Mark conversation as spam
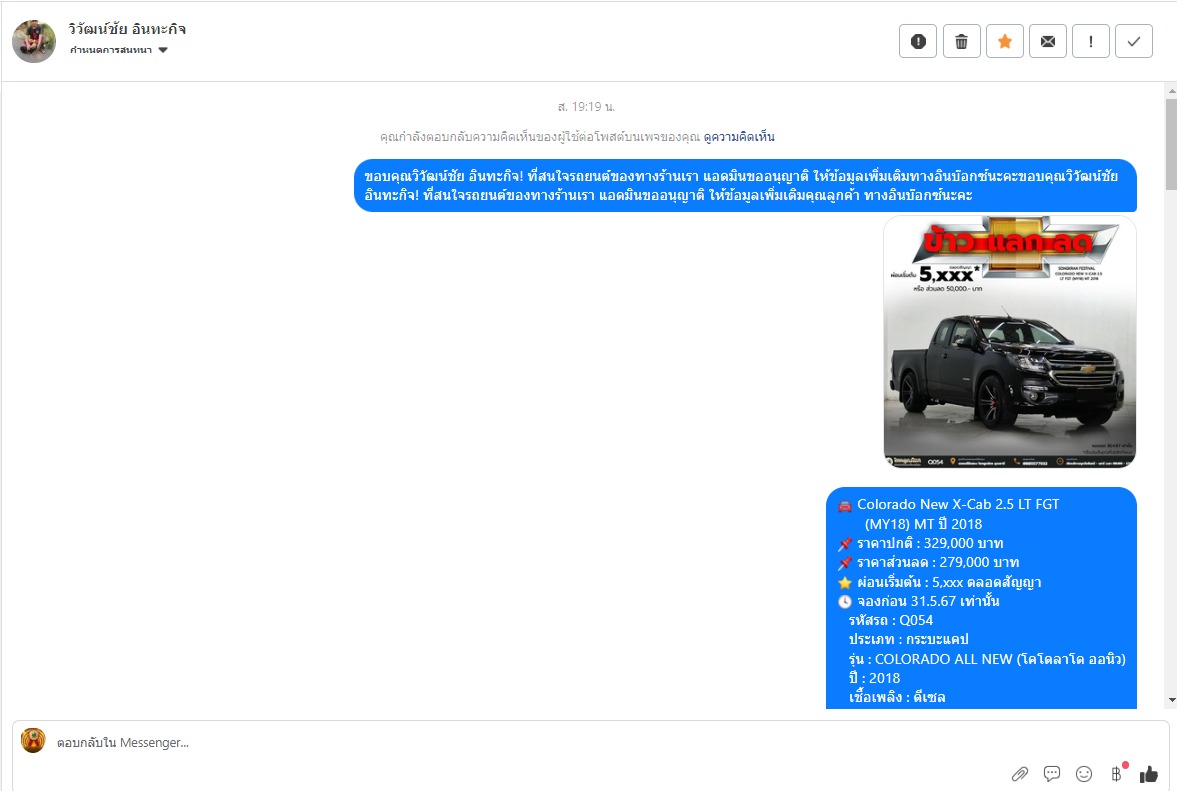The height and width of the screenshot is (791, 1177). 918,41
